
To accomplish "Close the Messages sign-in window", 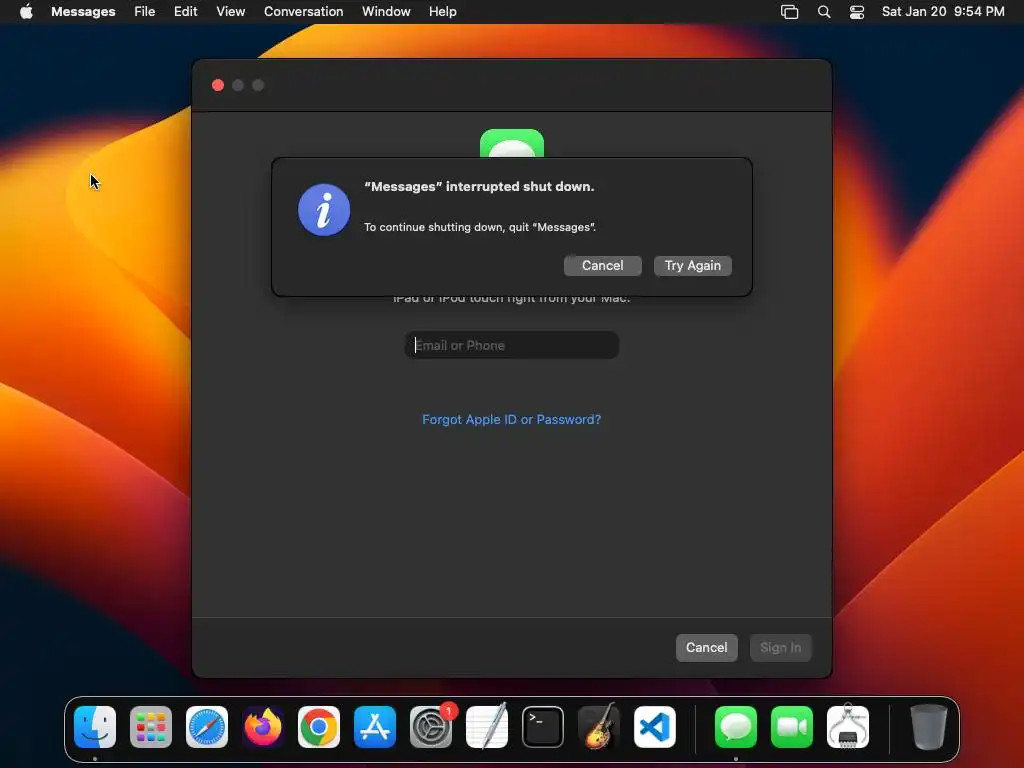I will coord(218,85).
